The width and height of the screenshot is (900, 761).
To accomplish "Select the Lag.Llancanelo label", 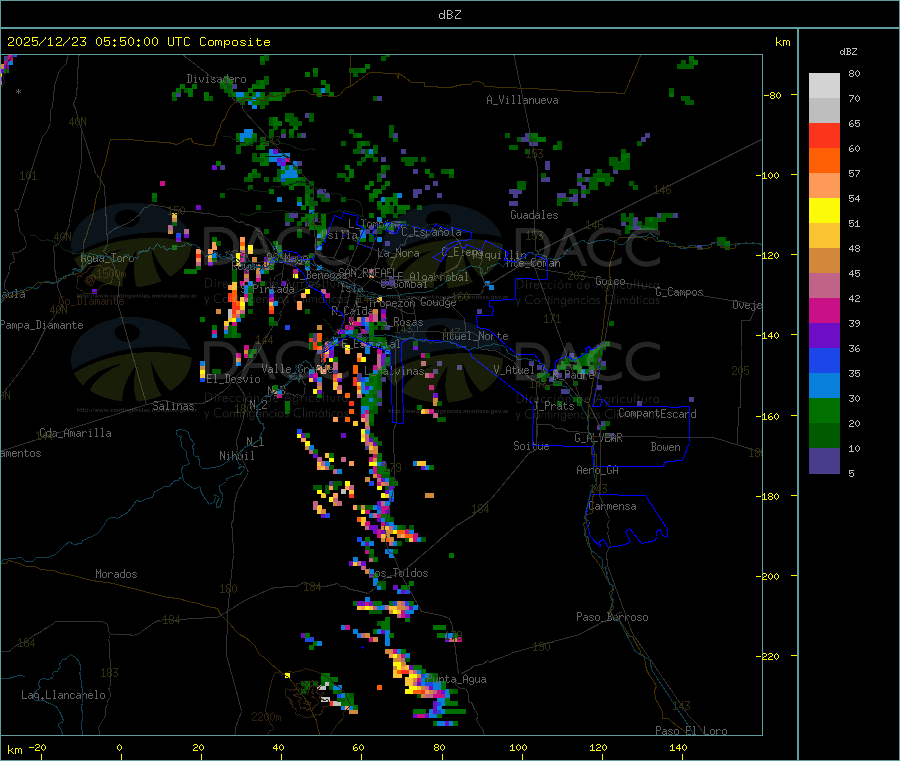I will (63, 695).
